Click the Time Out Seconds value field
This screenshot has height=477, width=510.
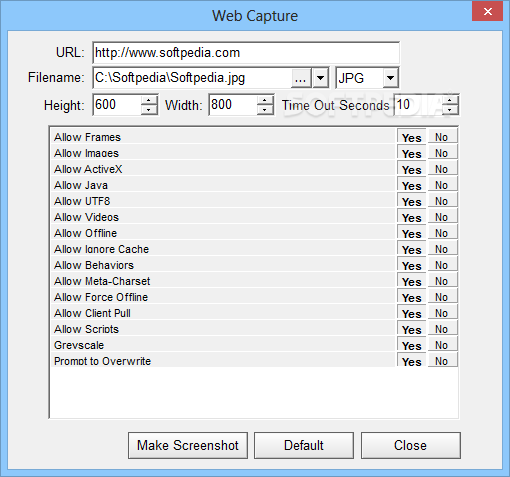click(418, 105)
